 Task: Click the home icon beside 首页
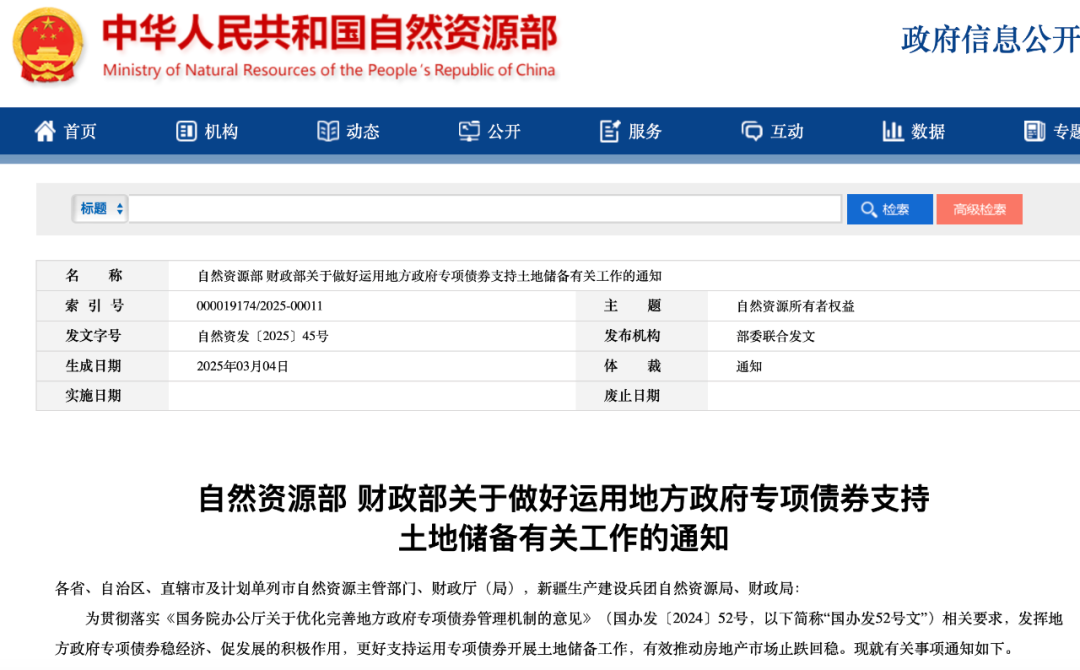(45, 131)
